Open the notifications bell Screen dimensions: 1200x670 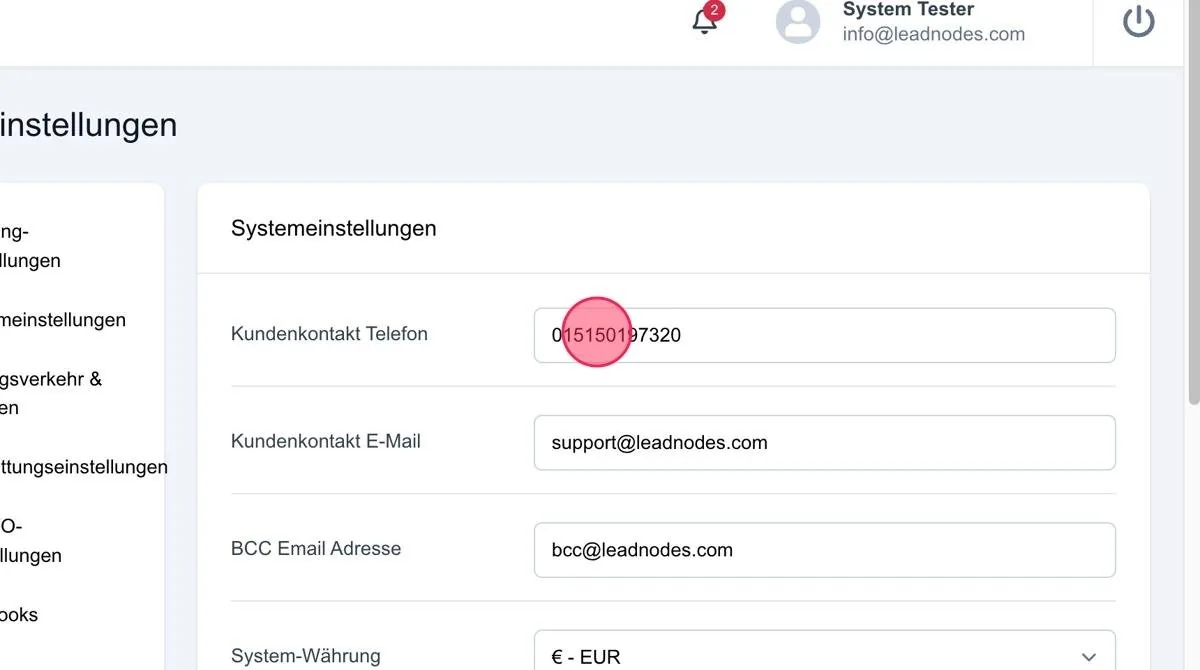(705, 21)
